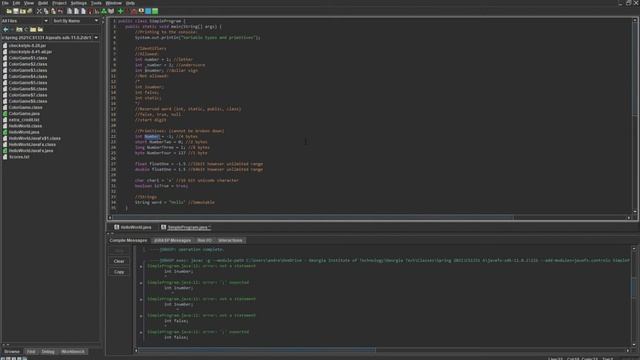Screen dimensions: 640x360
Task: Click the red ladybug Debug icon
Action: (x=133, y=11)
